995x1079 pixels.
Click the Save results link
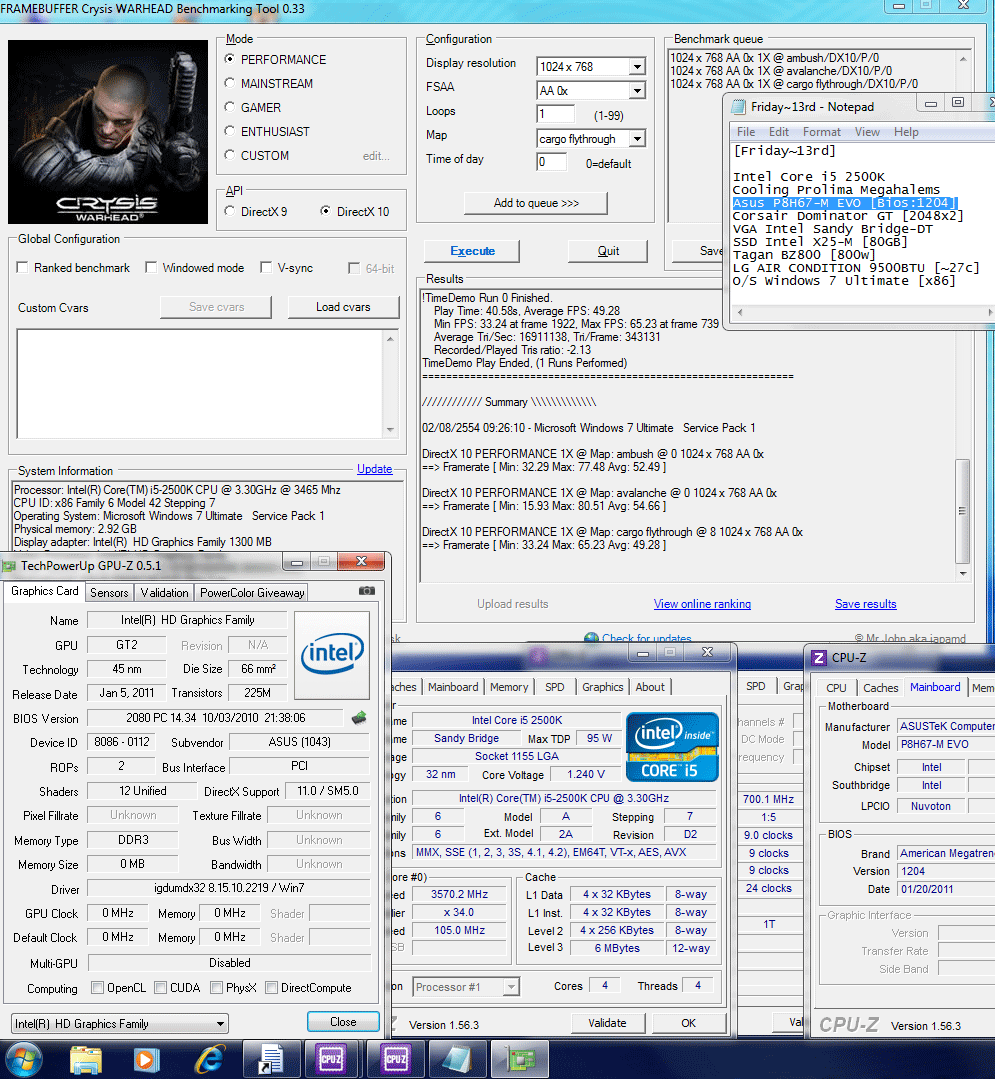tap(866, 603)
